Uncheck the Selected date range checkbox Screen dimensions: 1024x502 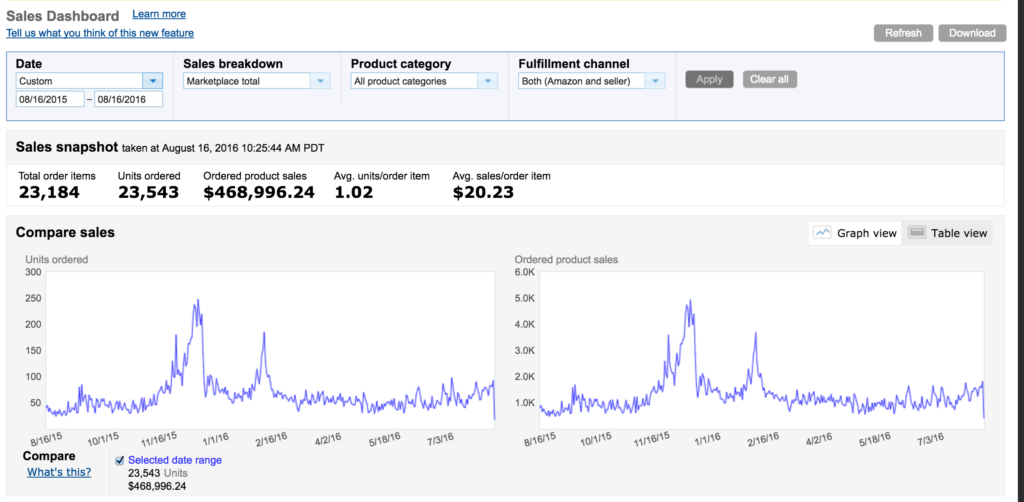(x=120, y=460)
